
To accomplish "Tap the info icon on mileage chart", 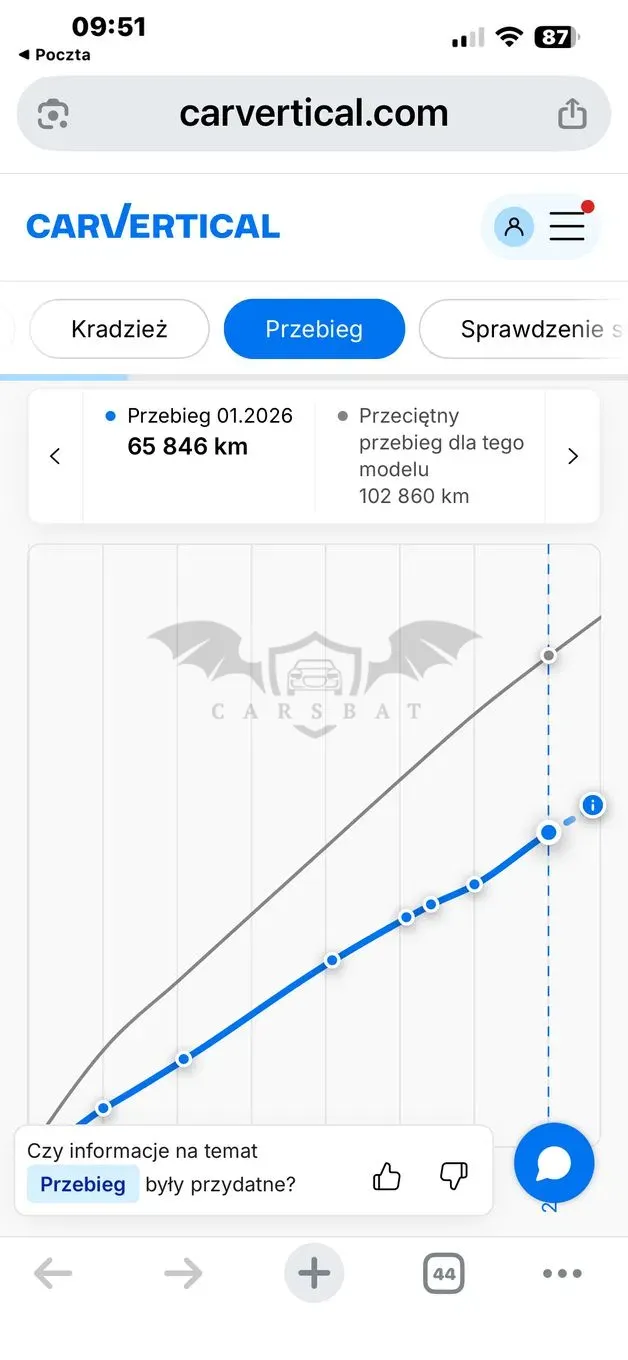I will click(x=592, y=805).
